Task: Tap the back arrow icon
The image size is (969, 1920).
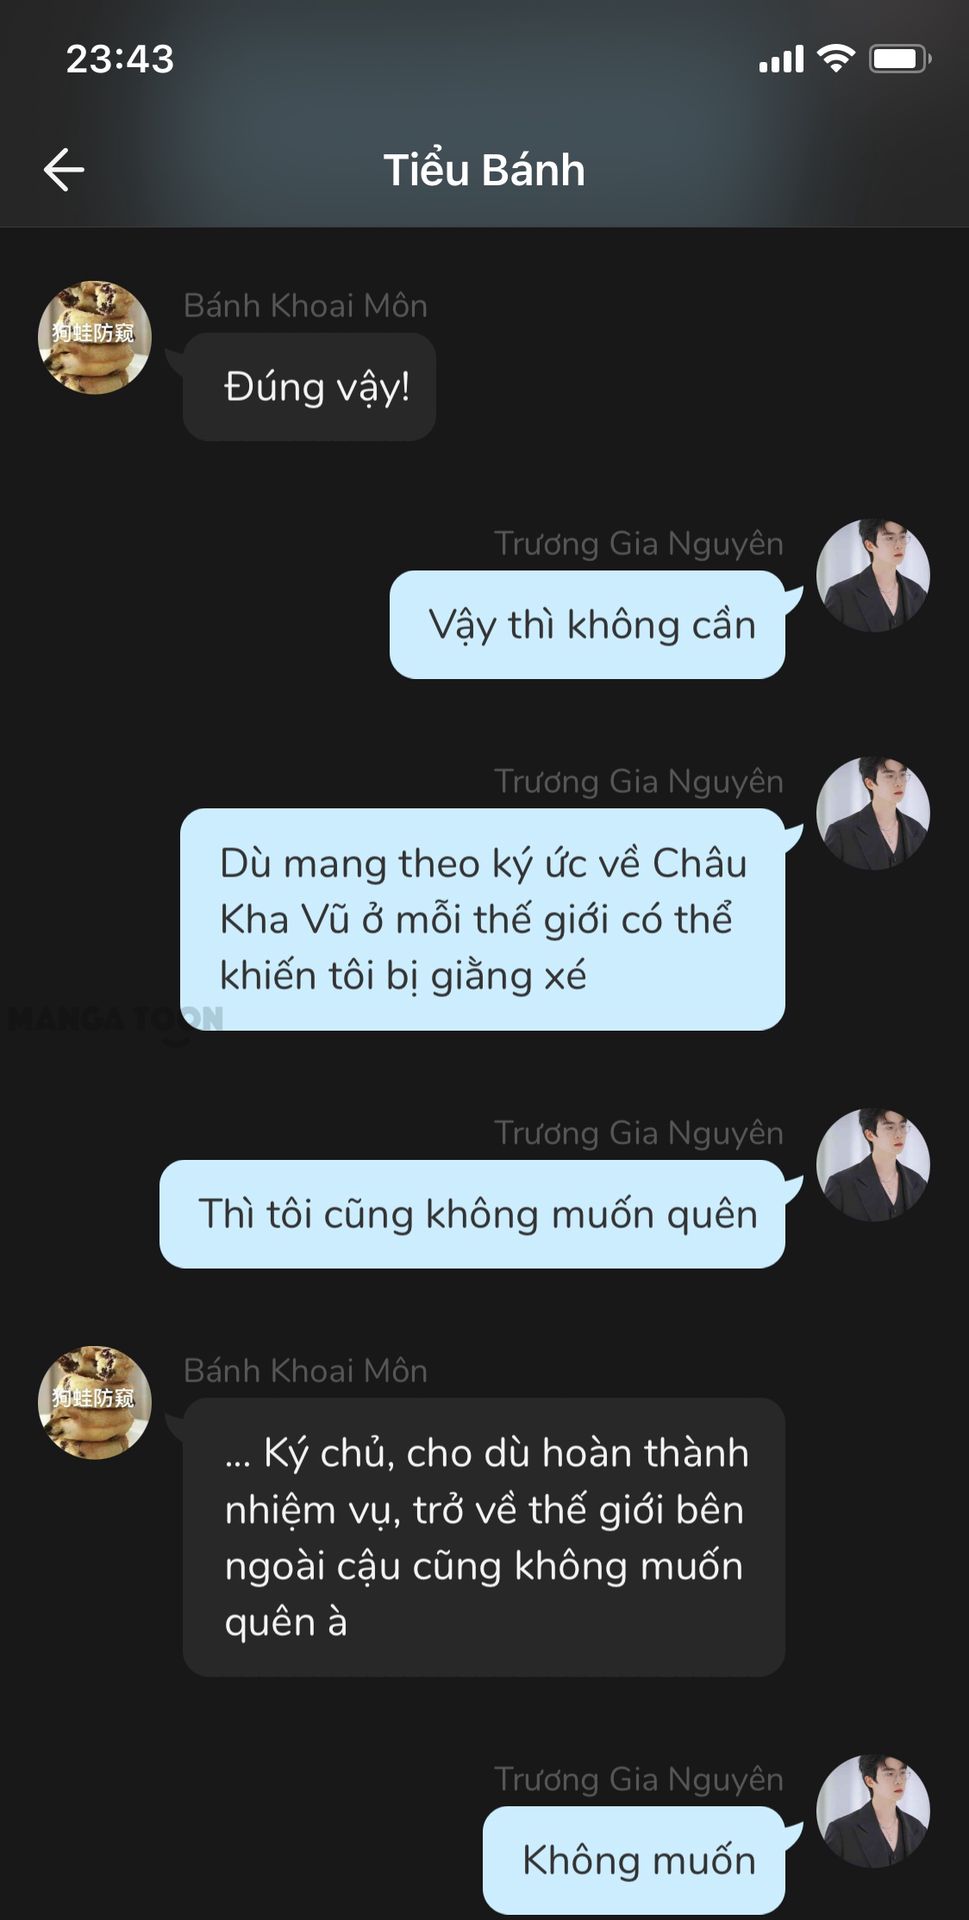Action: (64, 170)
